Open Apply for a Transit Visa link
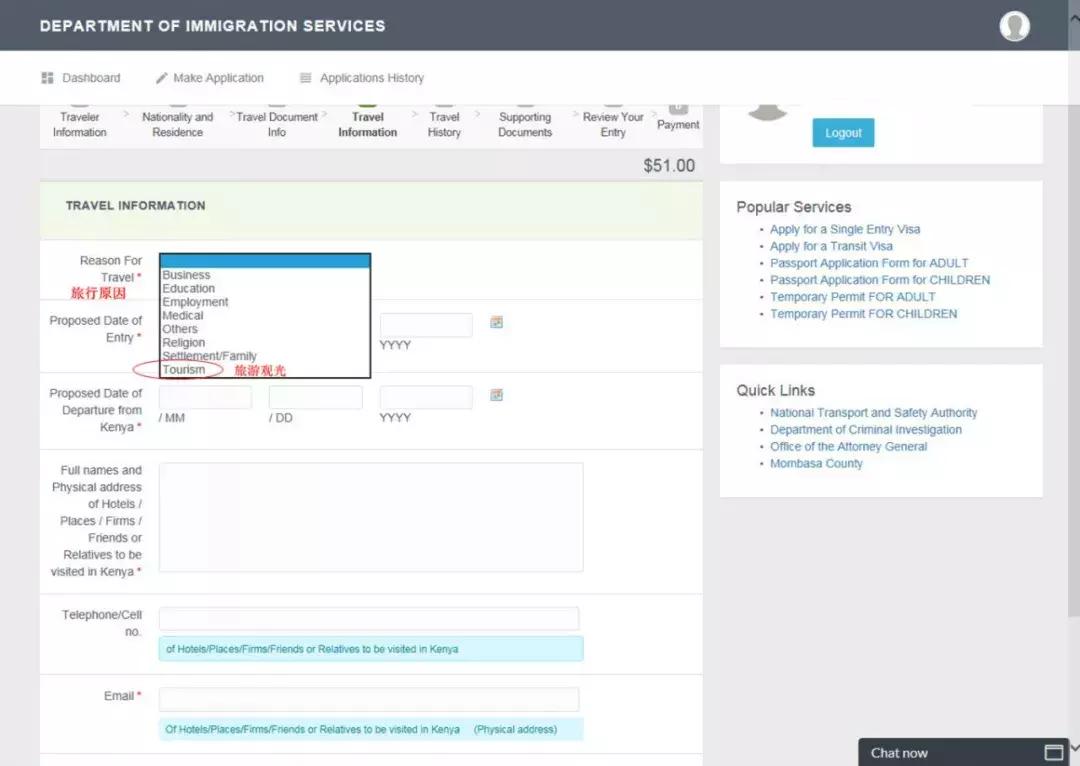The image size is (1080, 766). 831,246
